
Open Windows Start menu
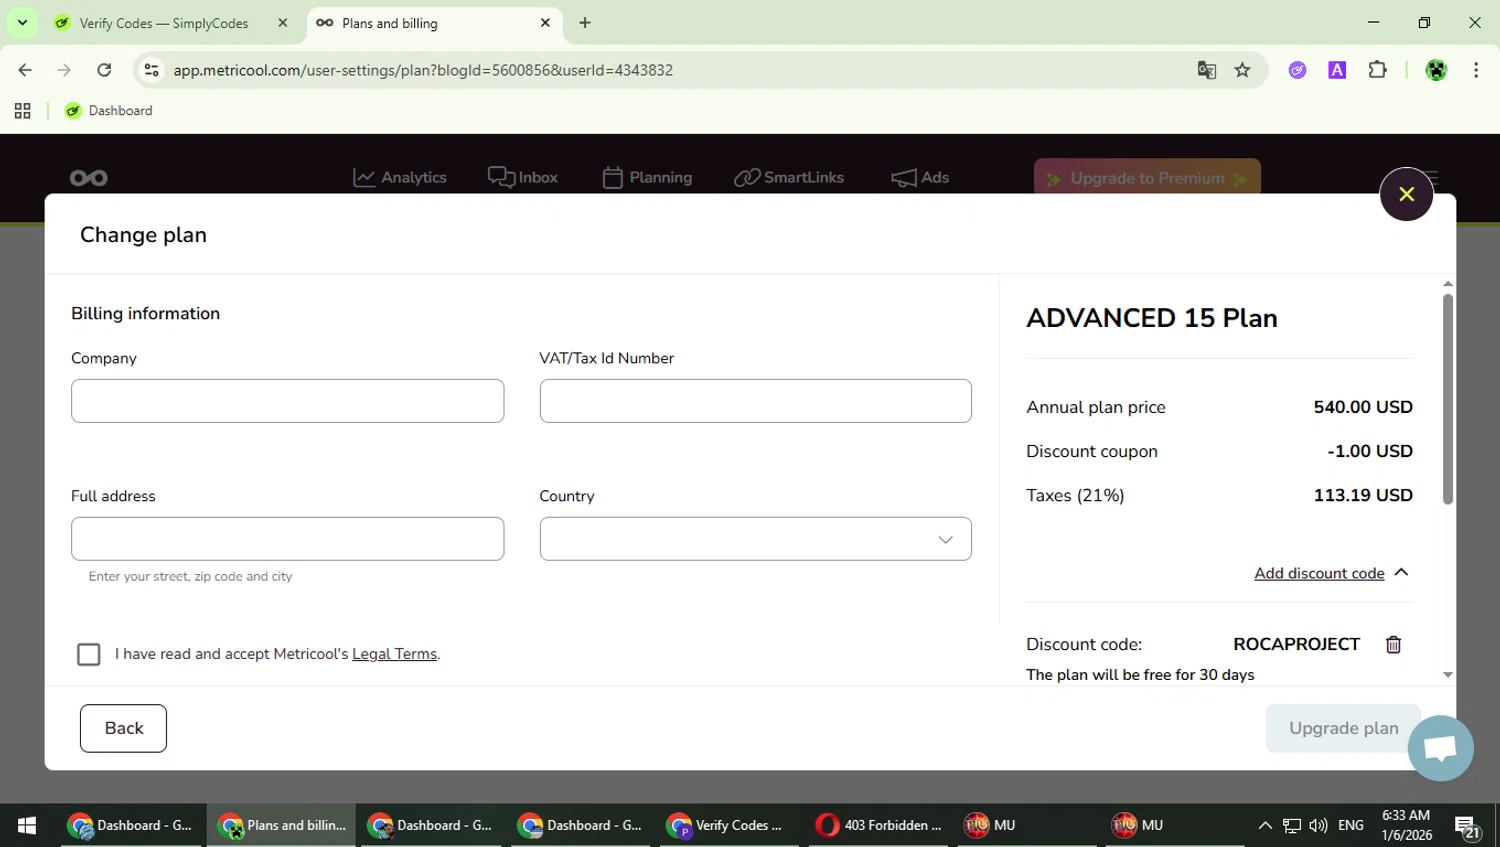tap(27, 825)
